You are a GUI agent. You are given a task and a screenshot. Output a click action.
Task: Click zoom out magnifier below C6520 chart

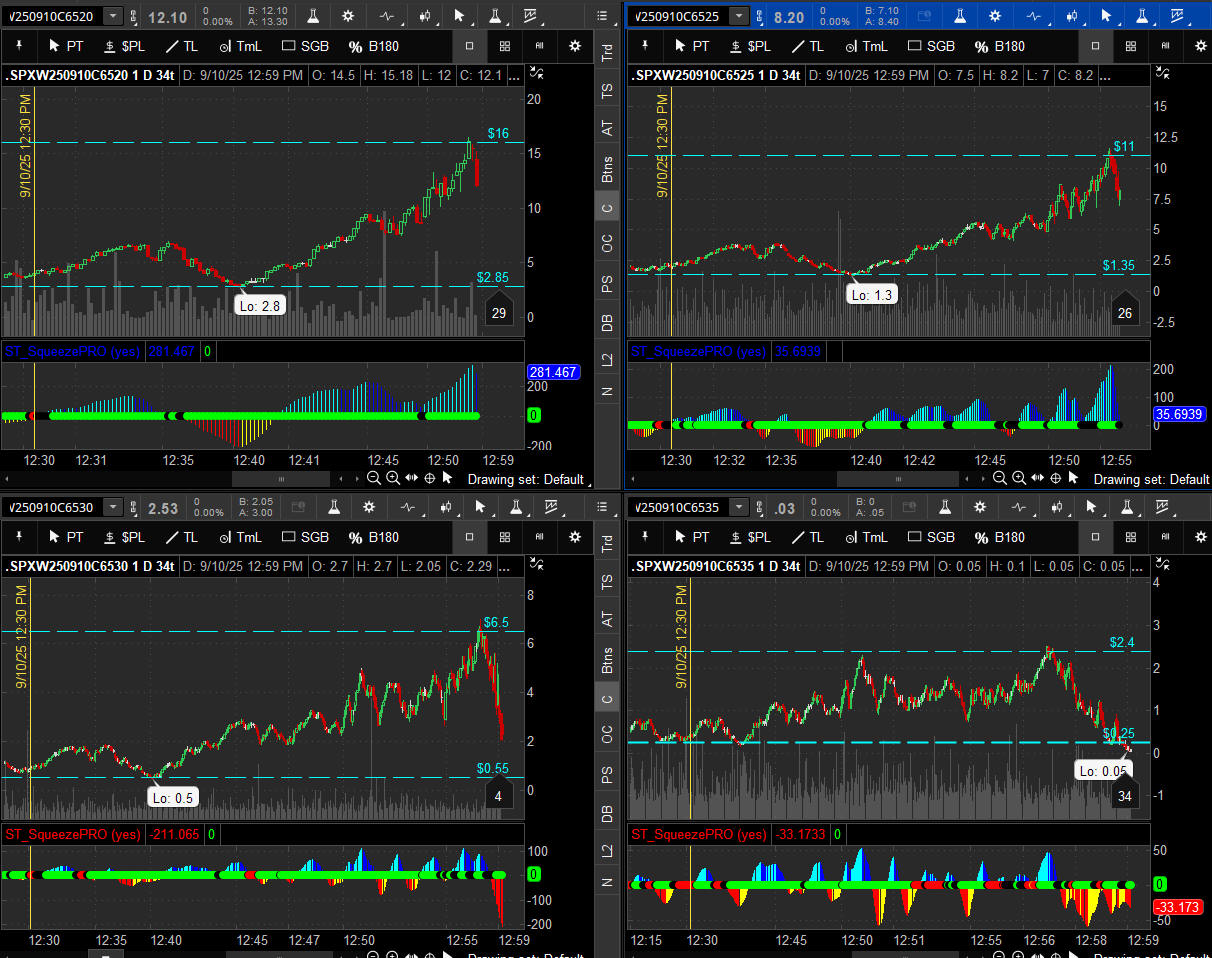374,478
